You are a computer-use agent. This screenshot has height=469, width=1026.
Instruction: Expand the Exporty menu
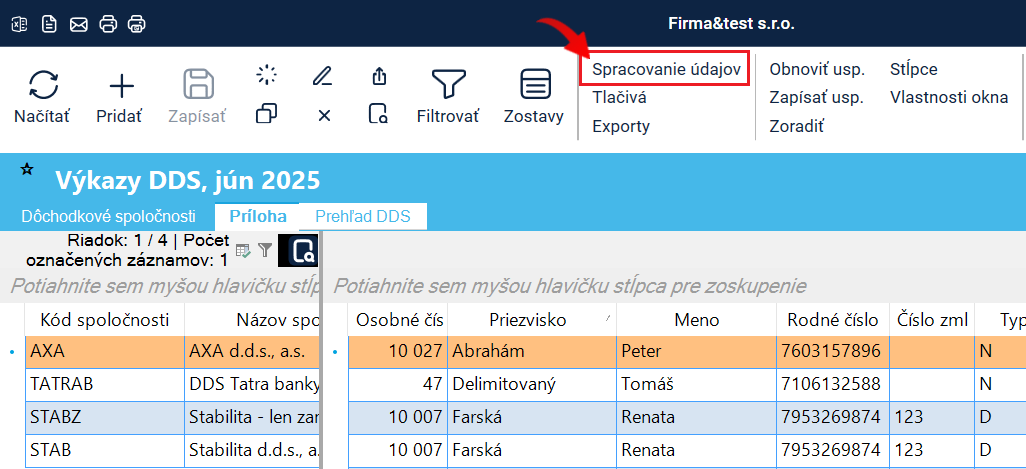620,126
